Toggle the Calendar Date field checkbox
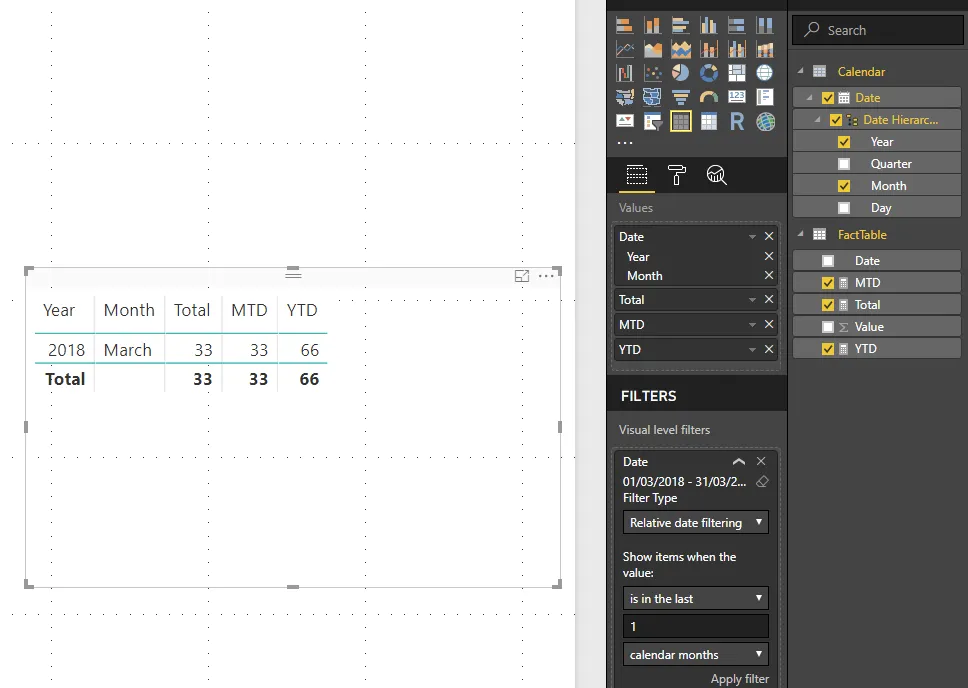The width and height of the screenshot is (968, 688). (828, 98)
